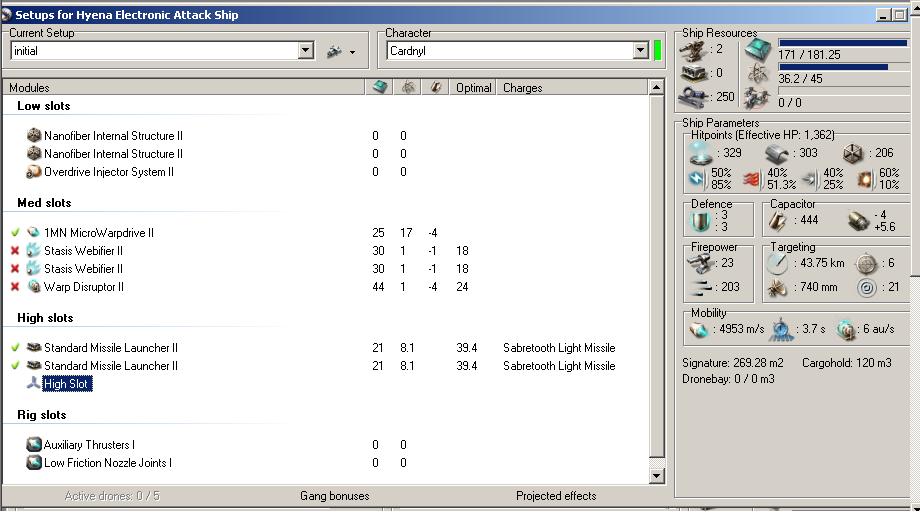Click the turret hardpoints icon in Ship Resources
The image size is (920, 512).
click(694, 51)
